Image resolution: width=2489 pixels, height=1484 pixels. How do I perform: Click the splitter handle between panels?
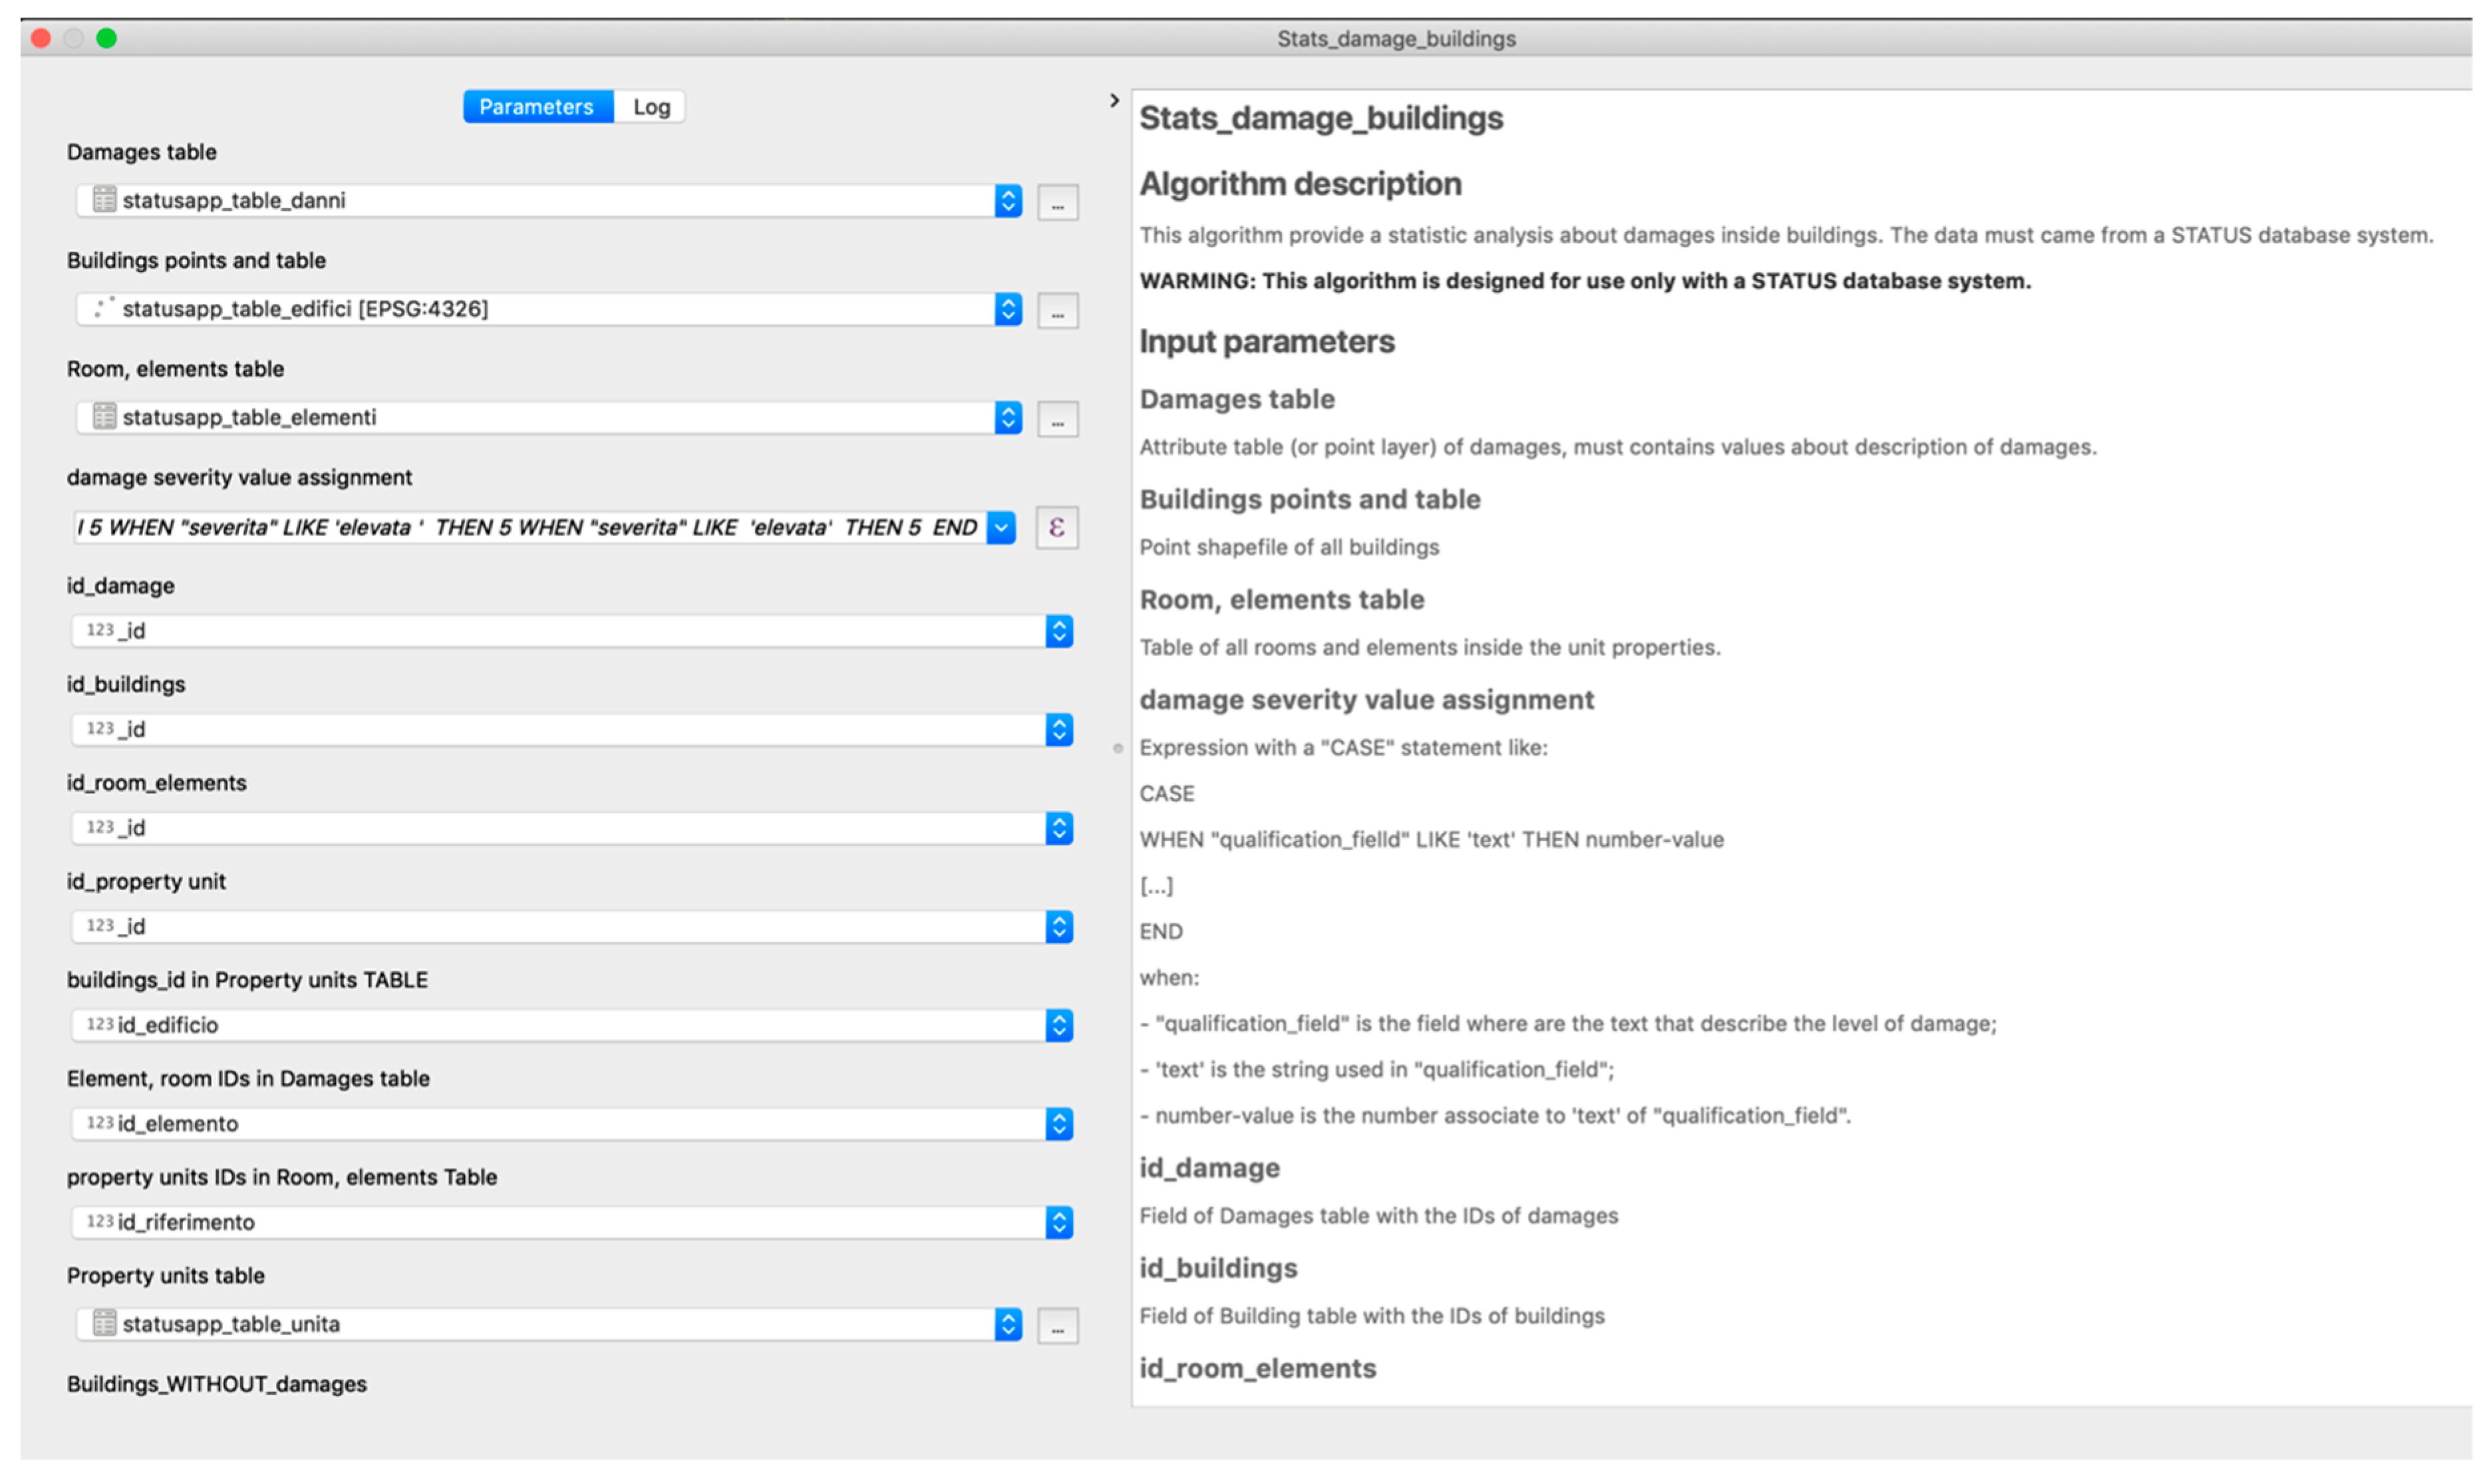[x=1118, y=748]
